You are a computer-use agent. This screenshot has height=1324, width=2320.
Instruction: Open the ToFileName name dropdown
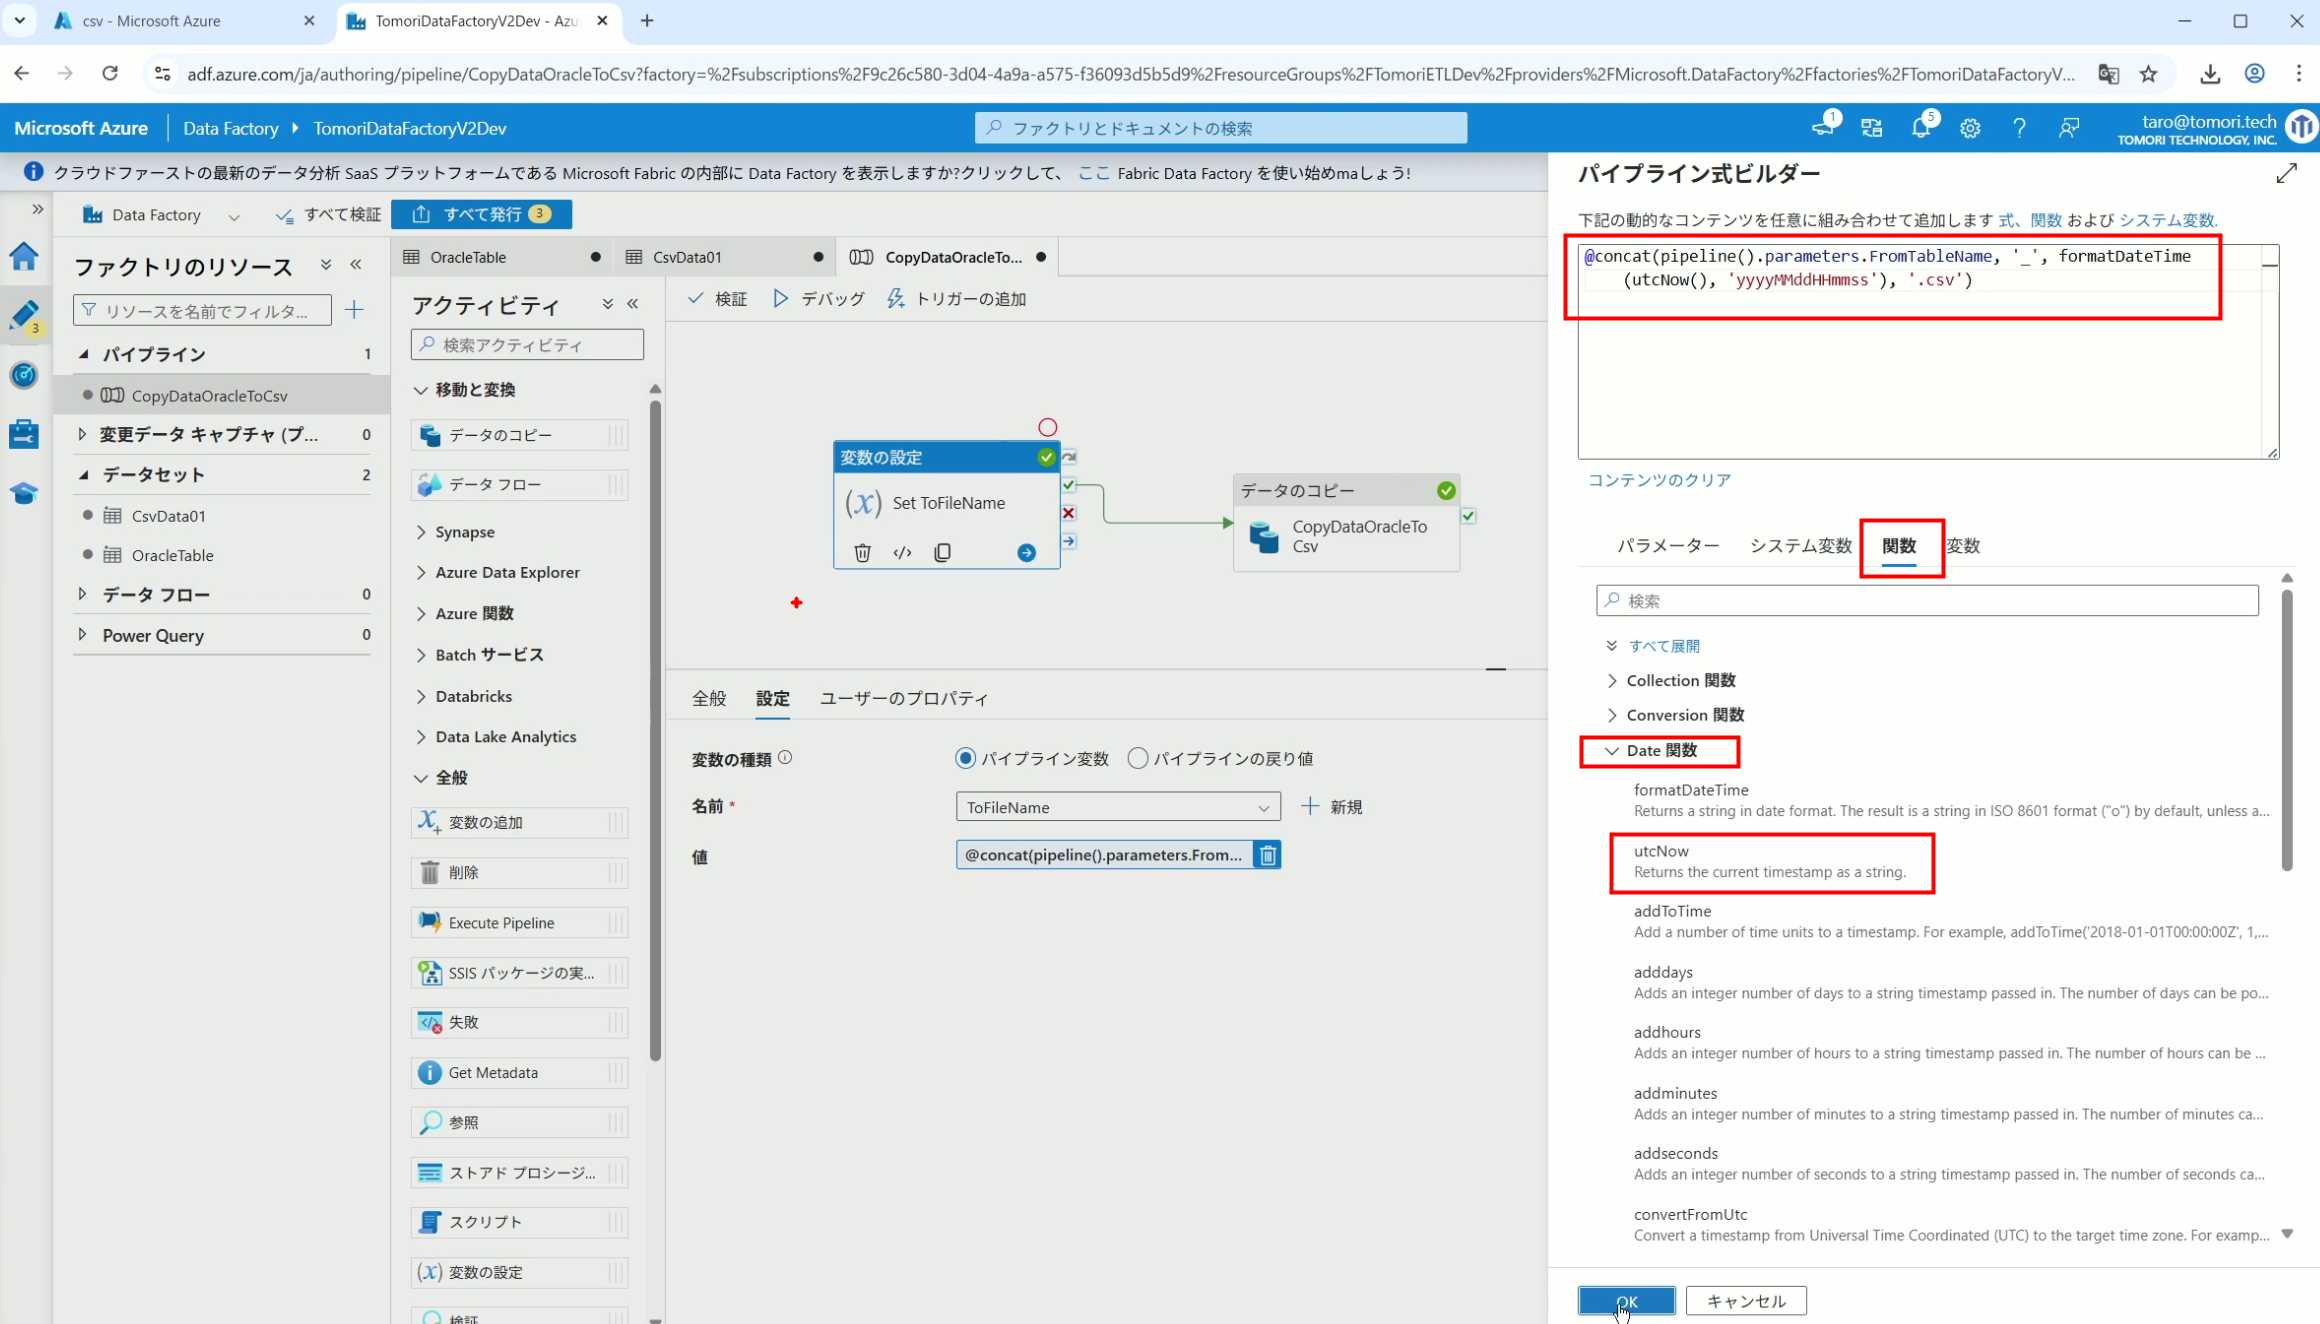1117,807
